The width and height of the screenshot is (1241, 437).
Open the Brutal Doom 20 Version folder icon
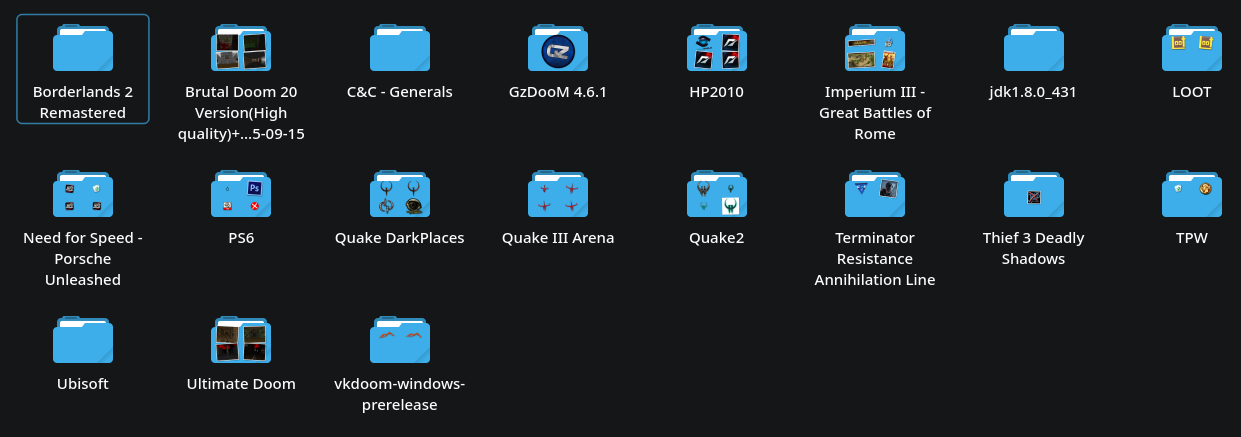(x=241, y=47)
